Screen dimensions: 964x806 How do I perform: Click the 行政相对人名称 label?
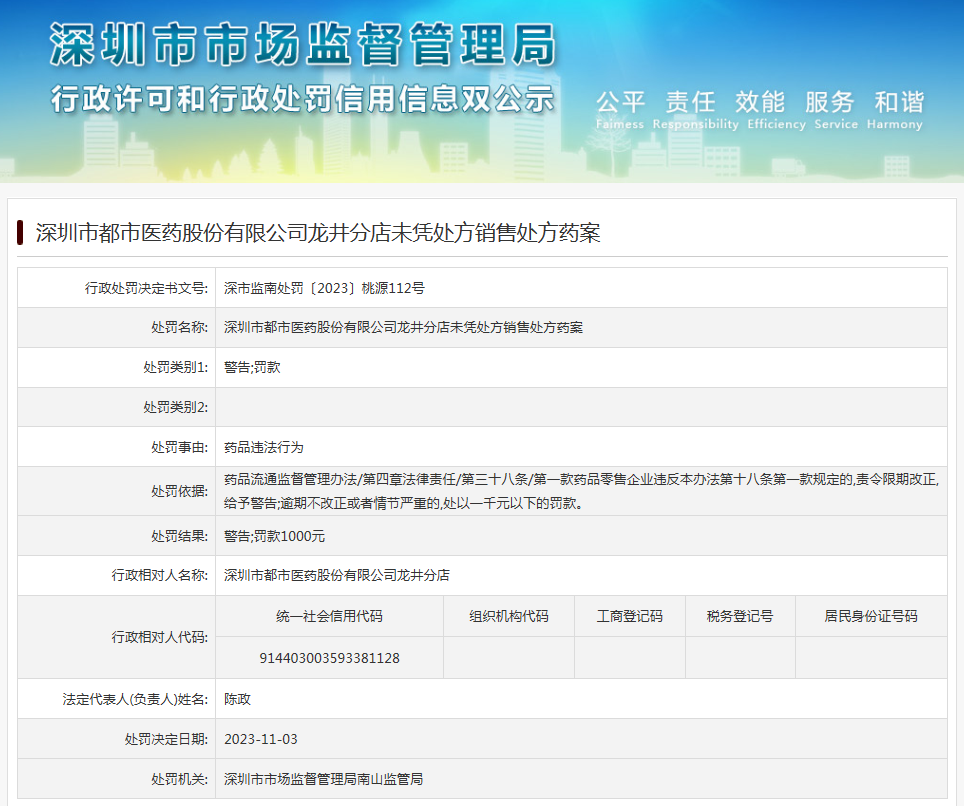coord(160,575)
